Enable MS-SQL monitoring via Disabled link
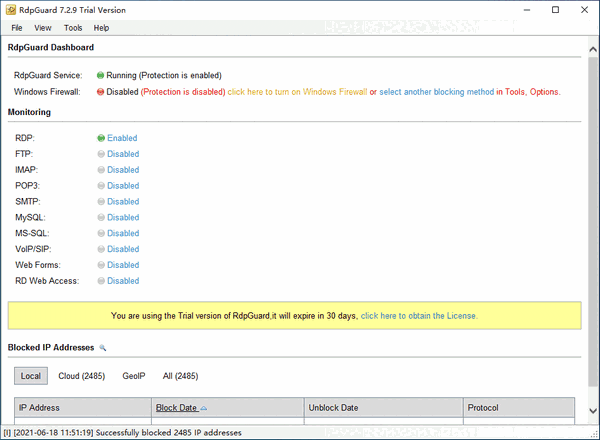This screenshot has height=440, width=600. 123,233
